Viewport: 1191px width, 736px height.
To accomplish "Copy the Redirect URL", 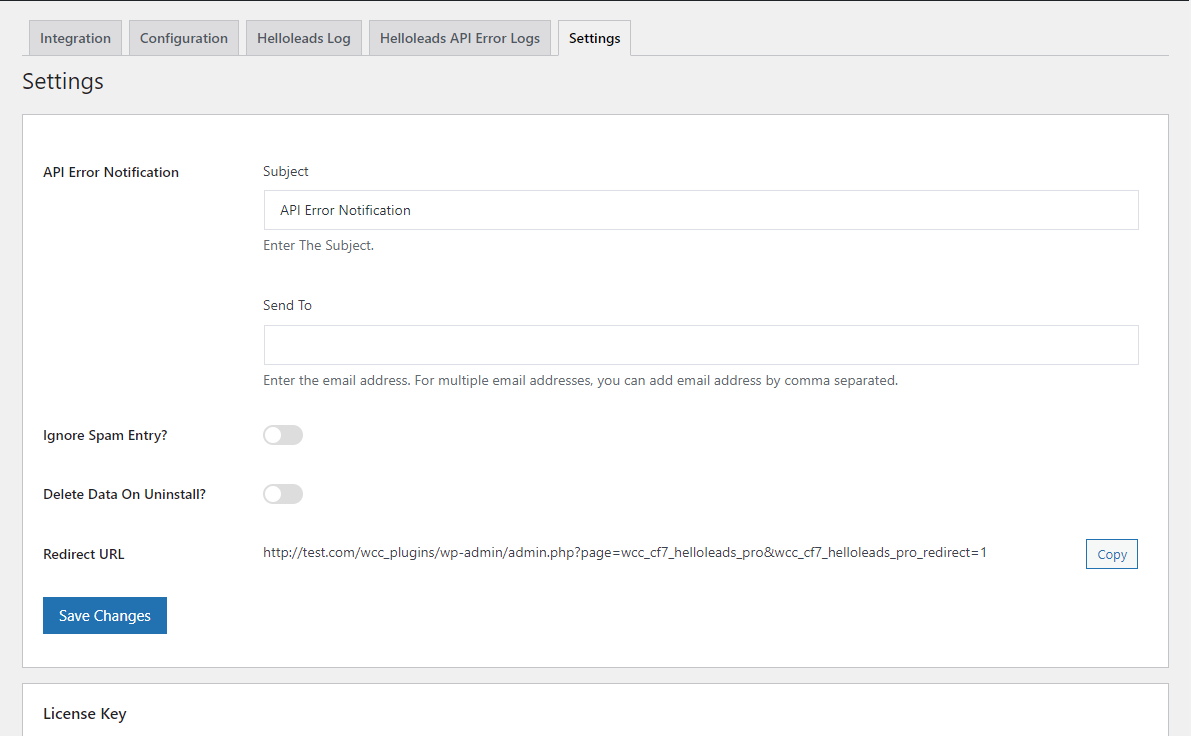I will (1111, 554).
